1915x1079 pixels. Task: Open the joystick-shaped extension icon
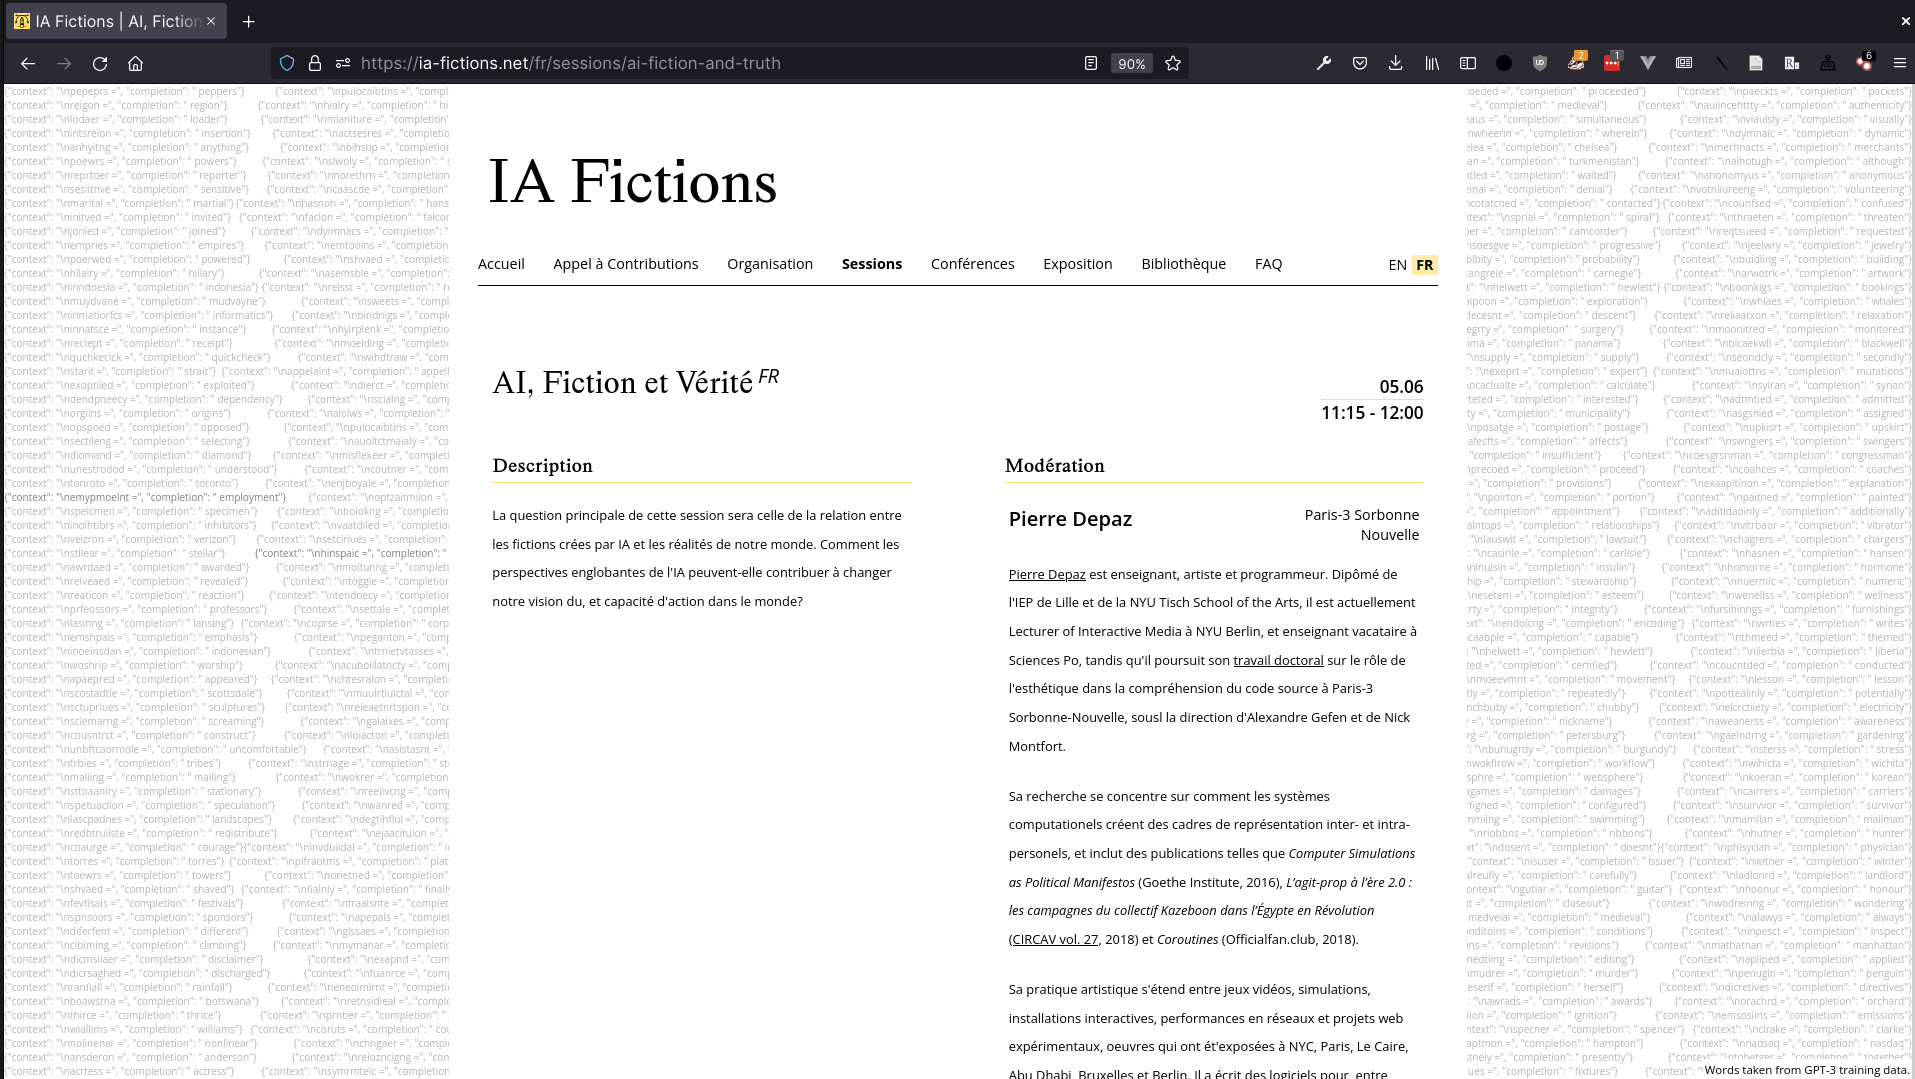click(1828, 63)
